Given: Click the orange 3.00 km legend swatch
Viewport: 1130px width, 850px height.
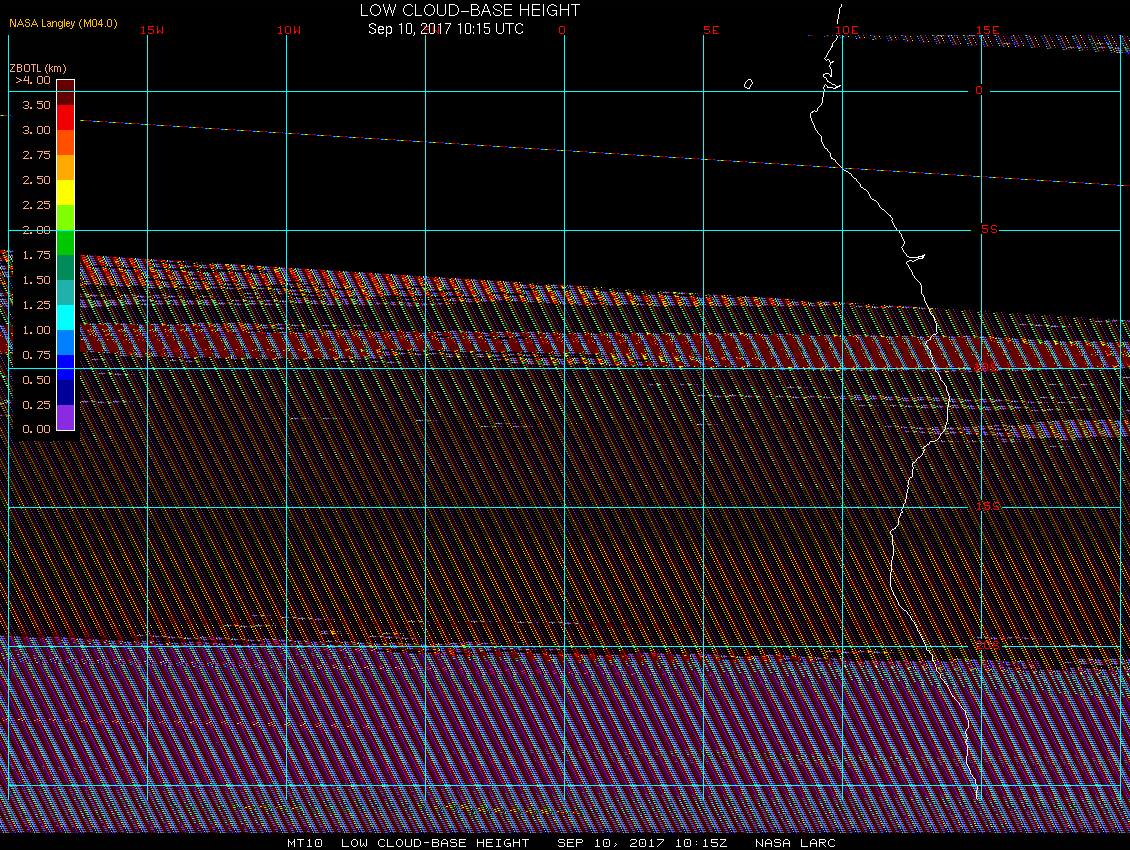Looking at the screenshot, I should 66,142.
